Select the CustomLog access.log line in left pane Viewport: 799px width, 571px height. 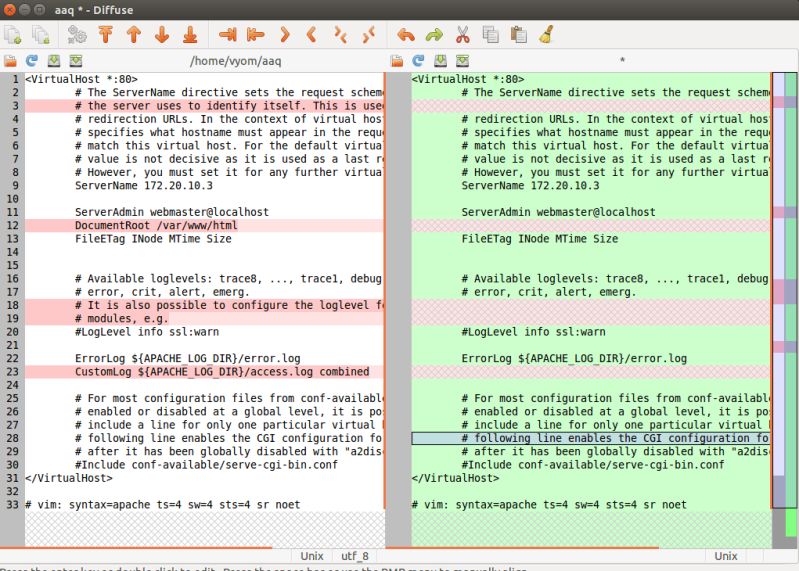point(204,372)
